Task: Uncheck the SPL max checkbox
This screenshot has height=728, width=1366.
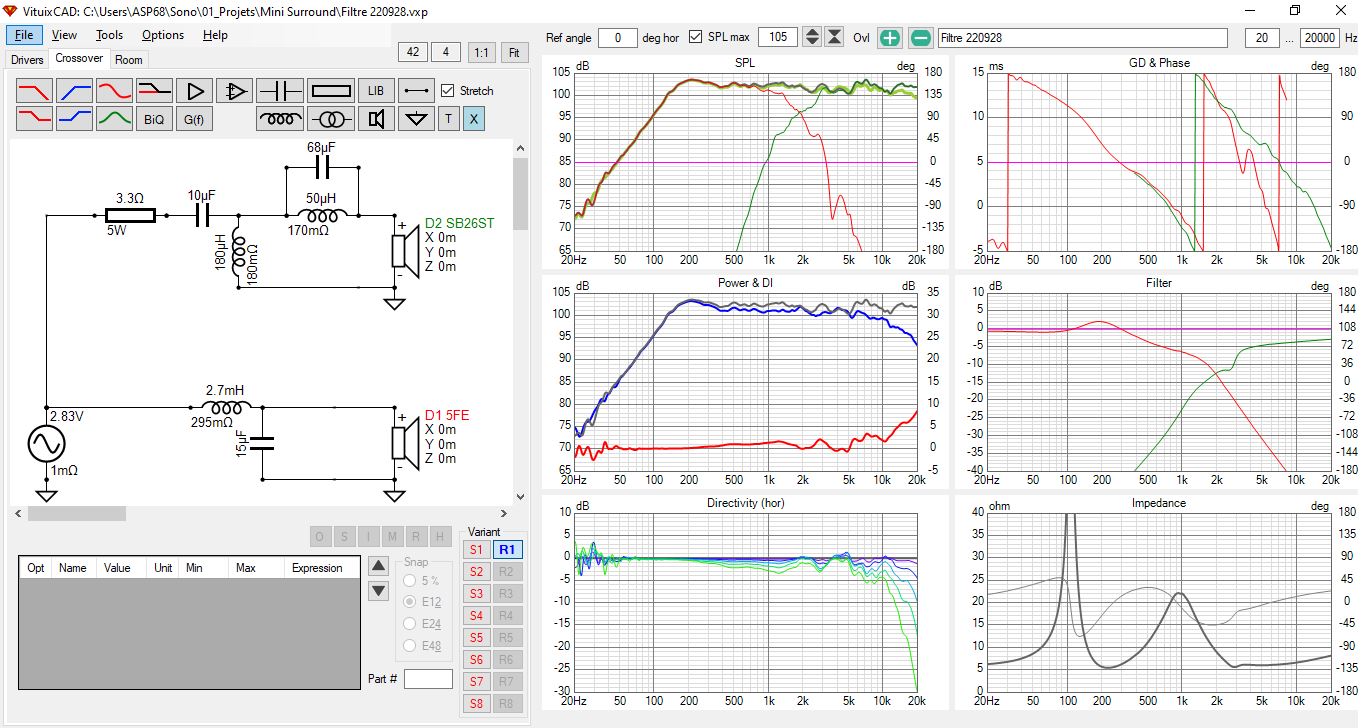Action: coord(696,38)
